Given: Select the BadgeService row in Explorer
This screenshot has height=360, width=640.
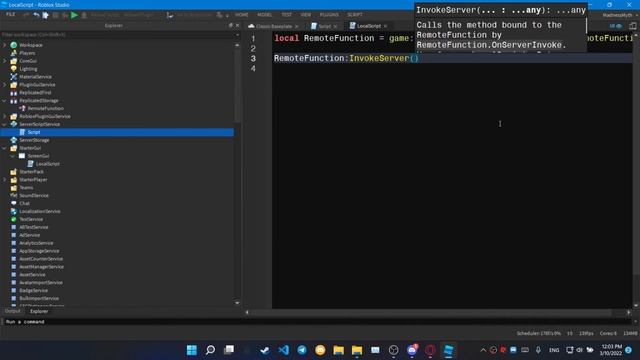Looking at the screenshot, I should click(118, 291).
